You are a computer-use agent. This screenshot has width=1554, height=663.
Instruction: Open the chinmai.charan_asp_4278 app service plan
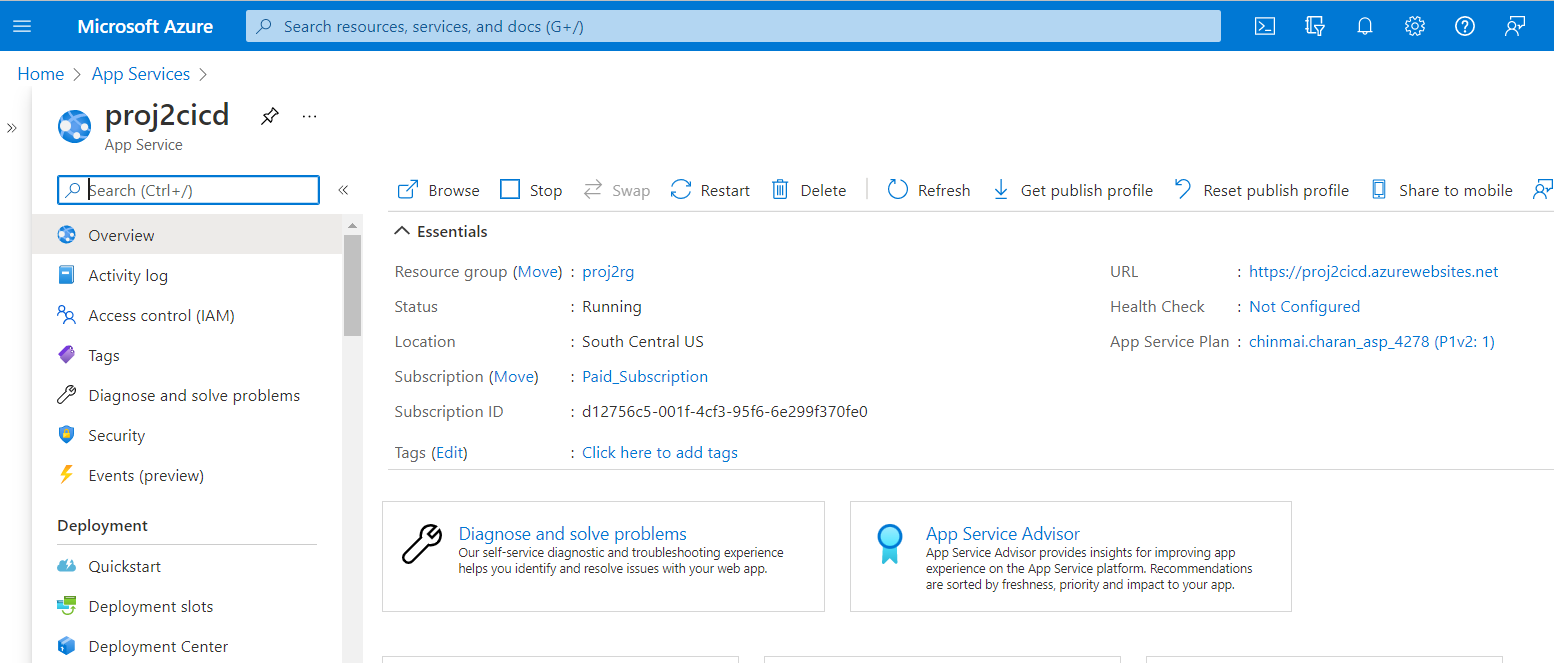pyautogui.click(x=1372, y=341)
